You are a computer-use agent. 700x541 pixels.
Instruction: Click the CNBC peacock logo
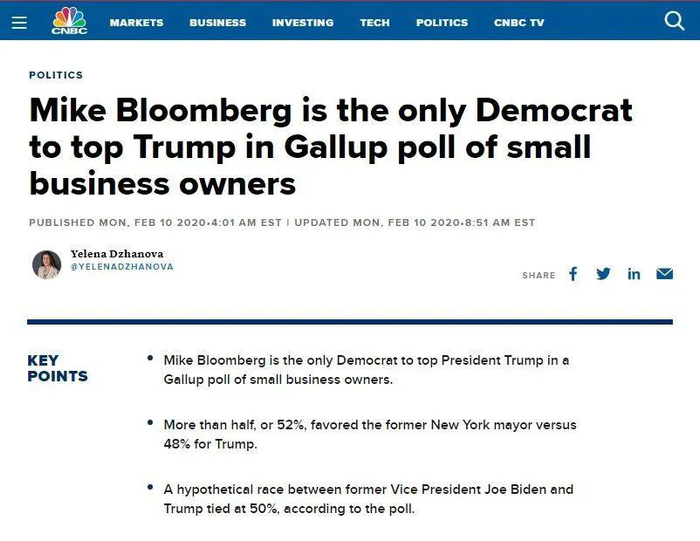pyautogui.click(x=69, y=20)
